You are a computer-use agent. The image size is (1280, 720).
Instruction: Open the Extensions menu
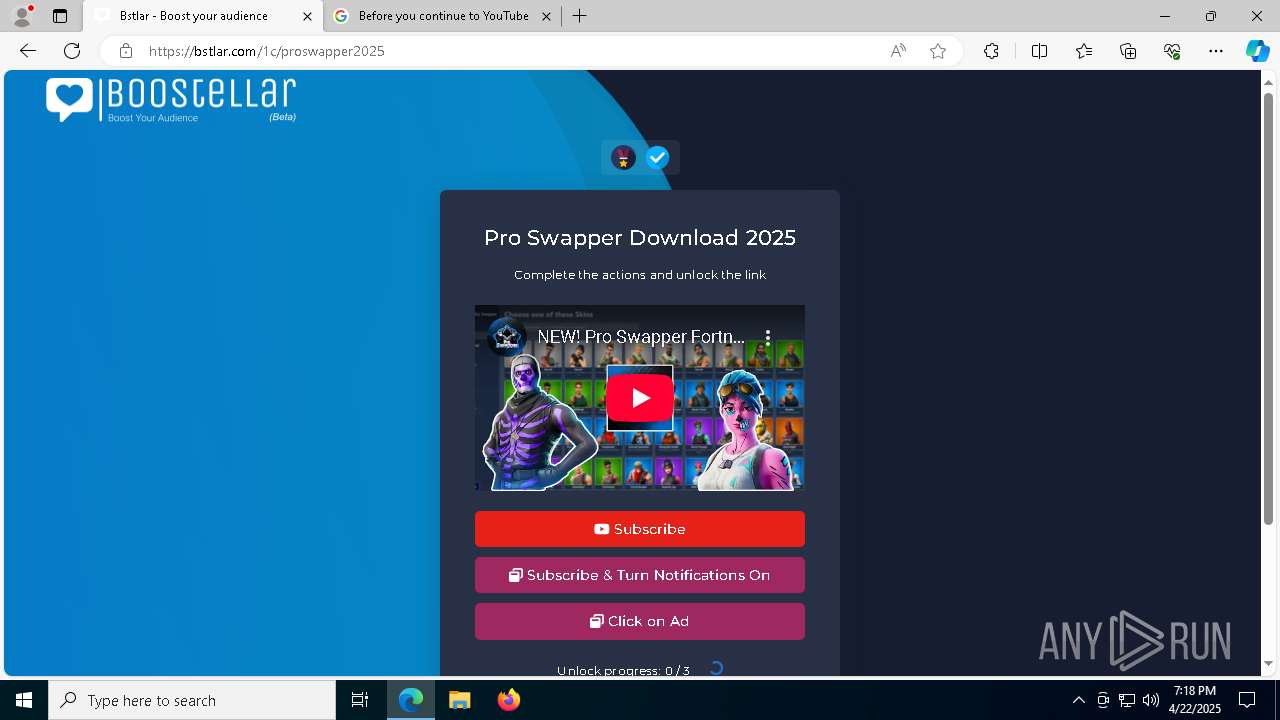[991, 51]
